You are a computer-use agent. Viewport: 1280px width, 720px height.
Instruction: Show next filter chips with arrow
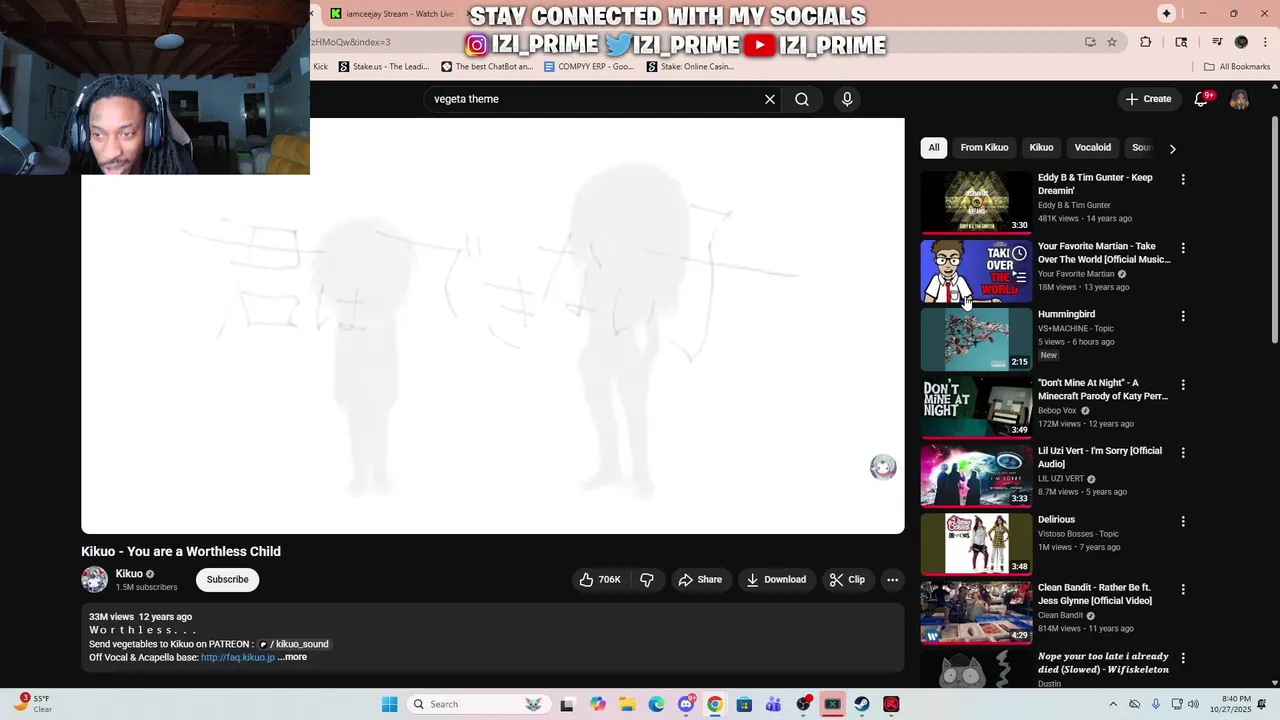pos(1172,148)
